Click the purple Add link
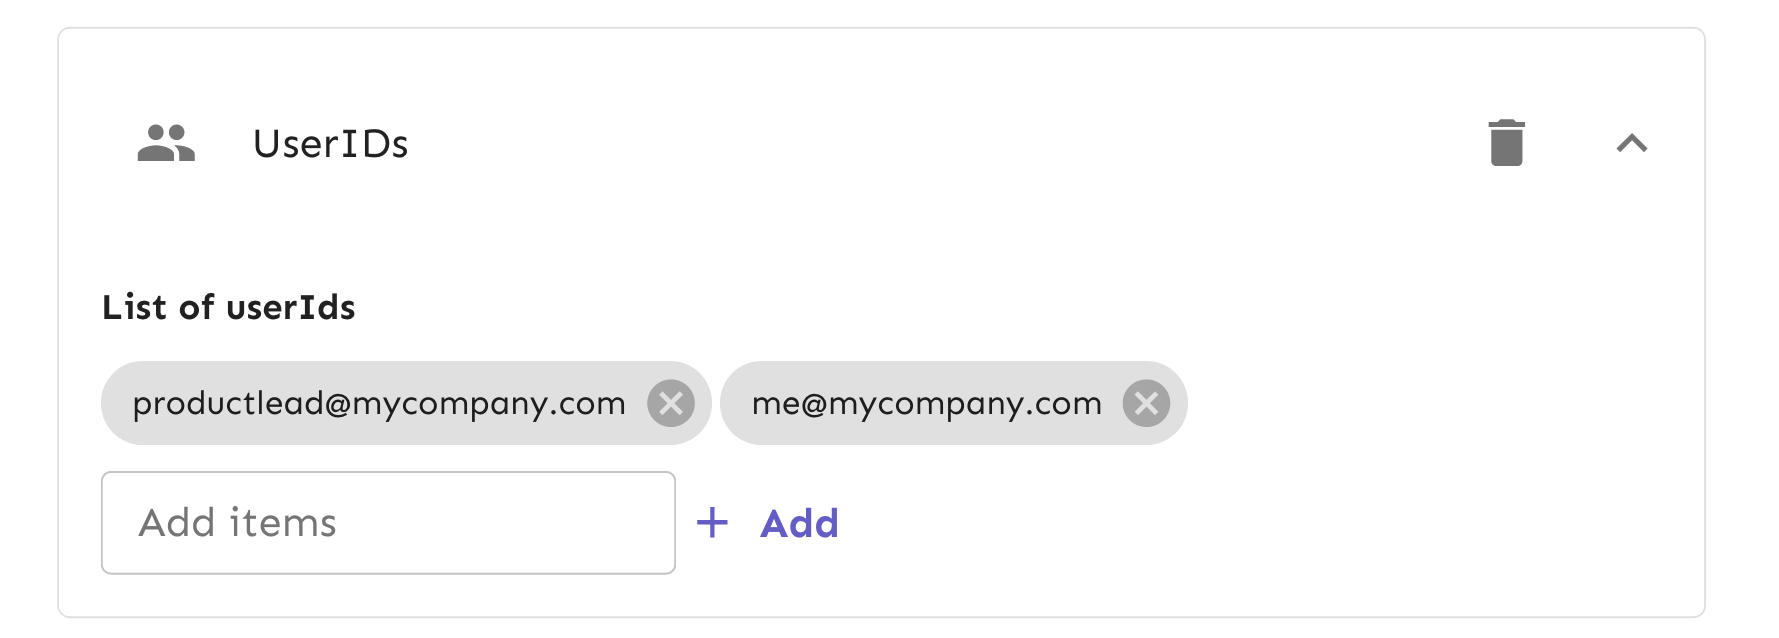This screenshot has height=638, width=1779. 799,523
